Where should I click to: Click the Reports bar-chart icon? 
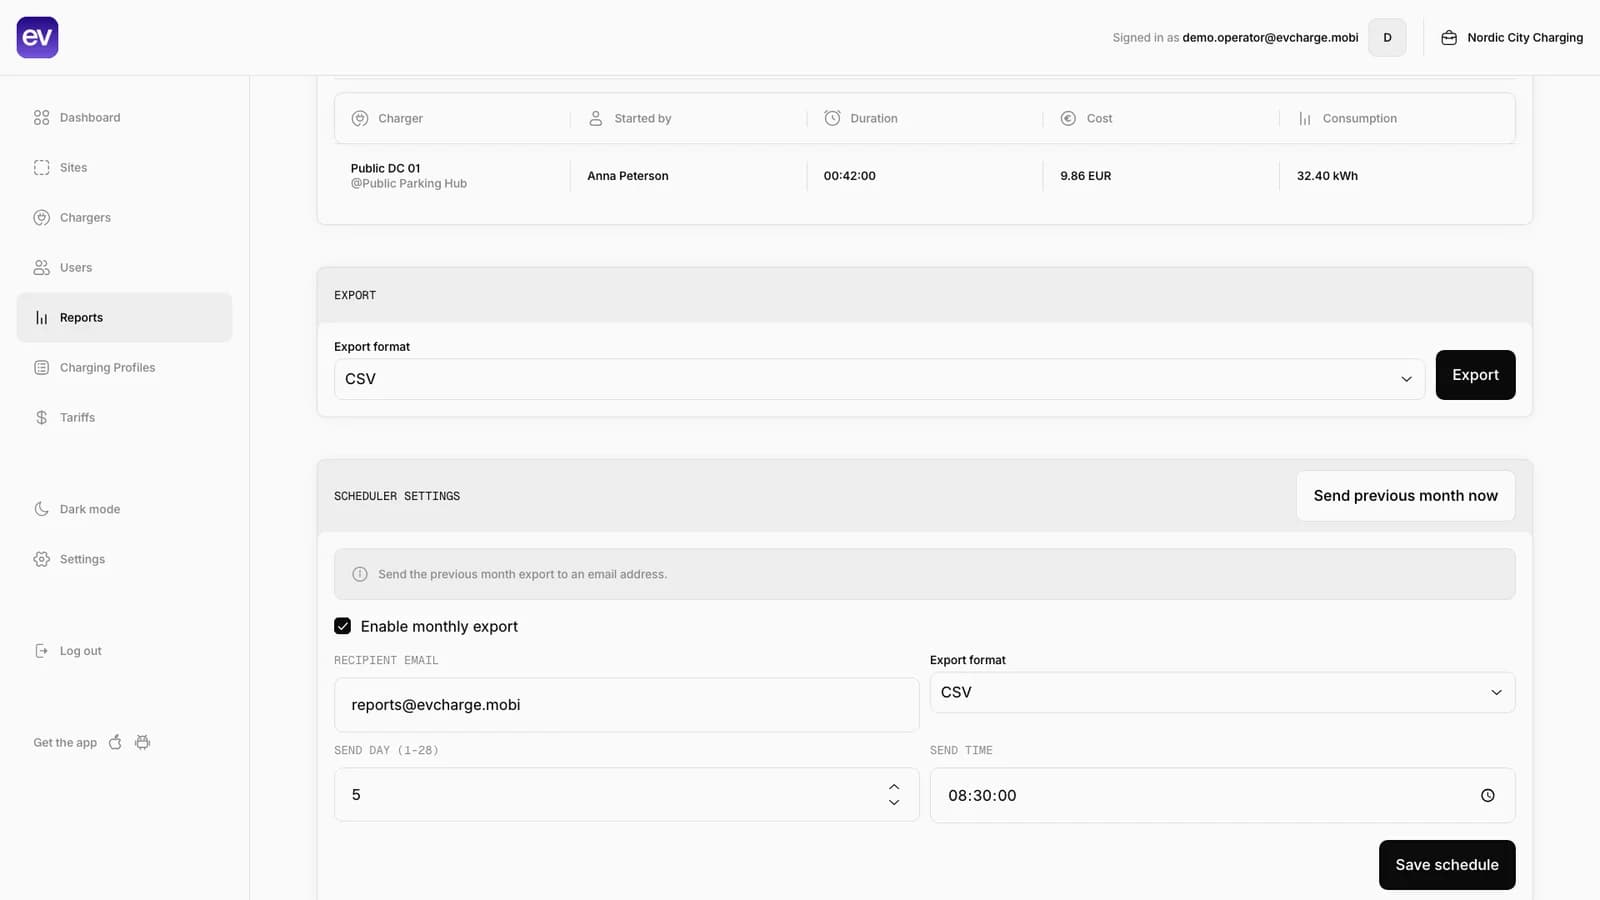coord(41,317)
